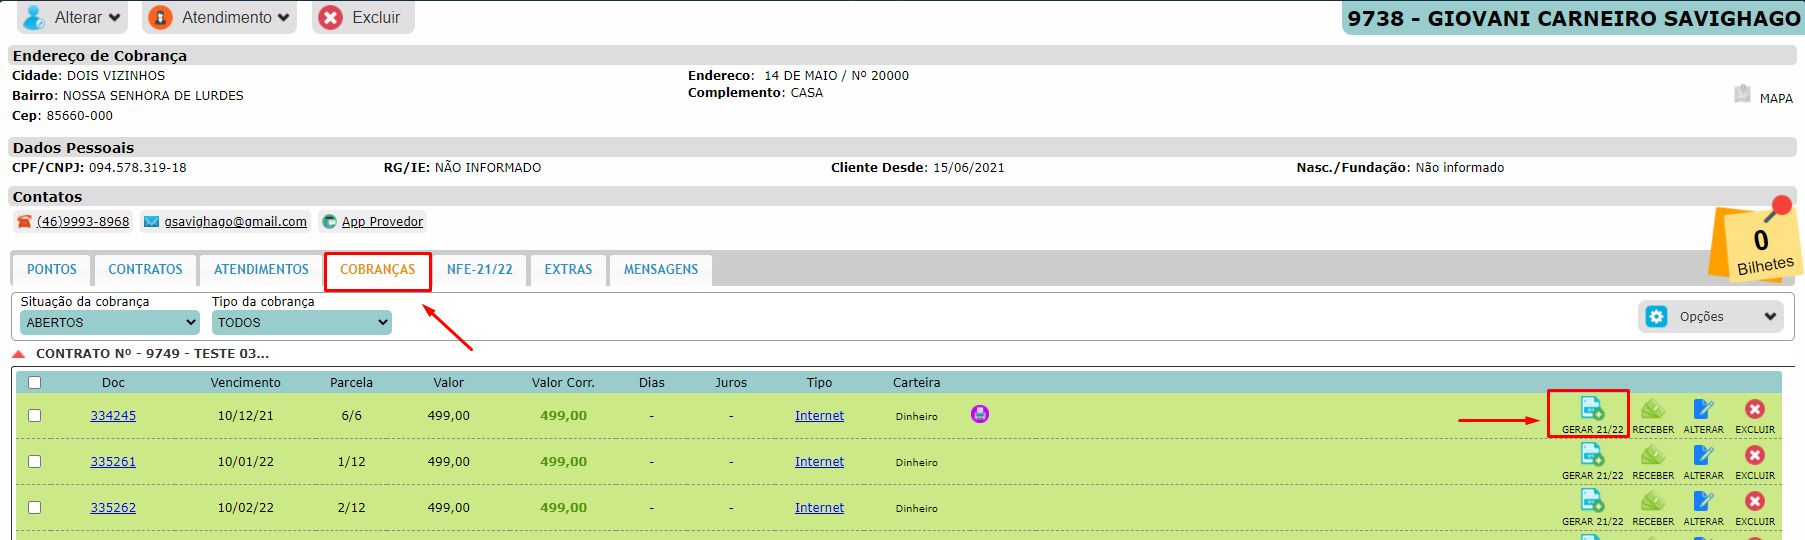1805x540 pixels.
Task: Click ALTERAR icon for doc 334245
Action: coord(1703,408)
